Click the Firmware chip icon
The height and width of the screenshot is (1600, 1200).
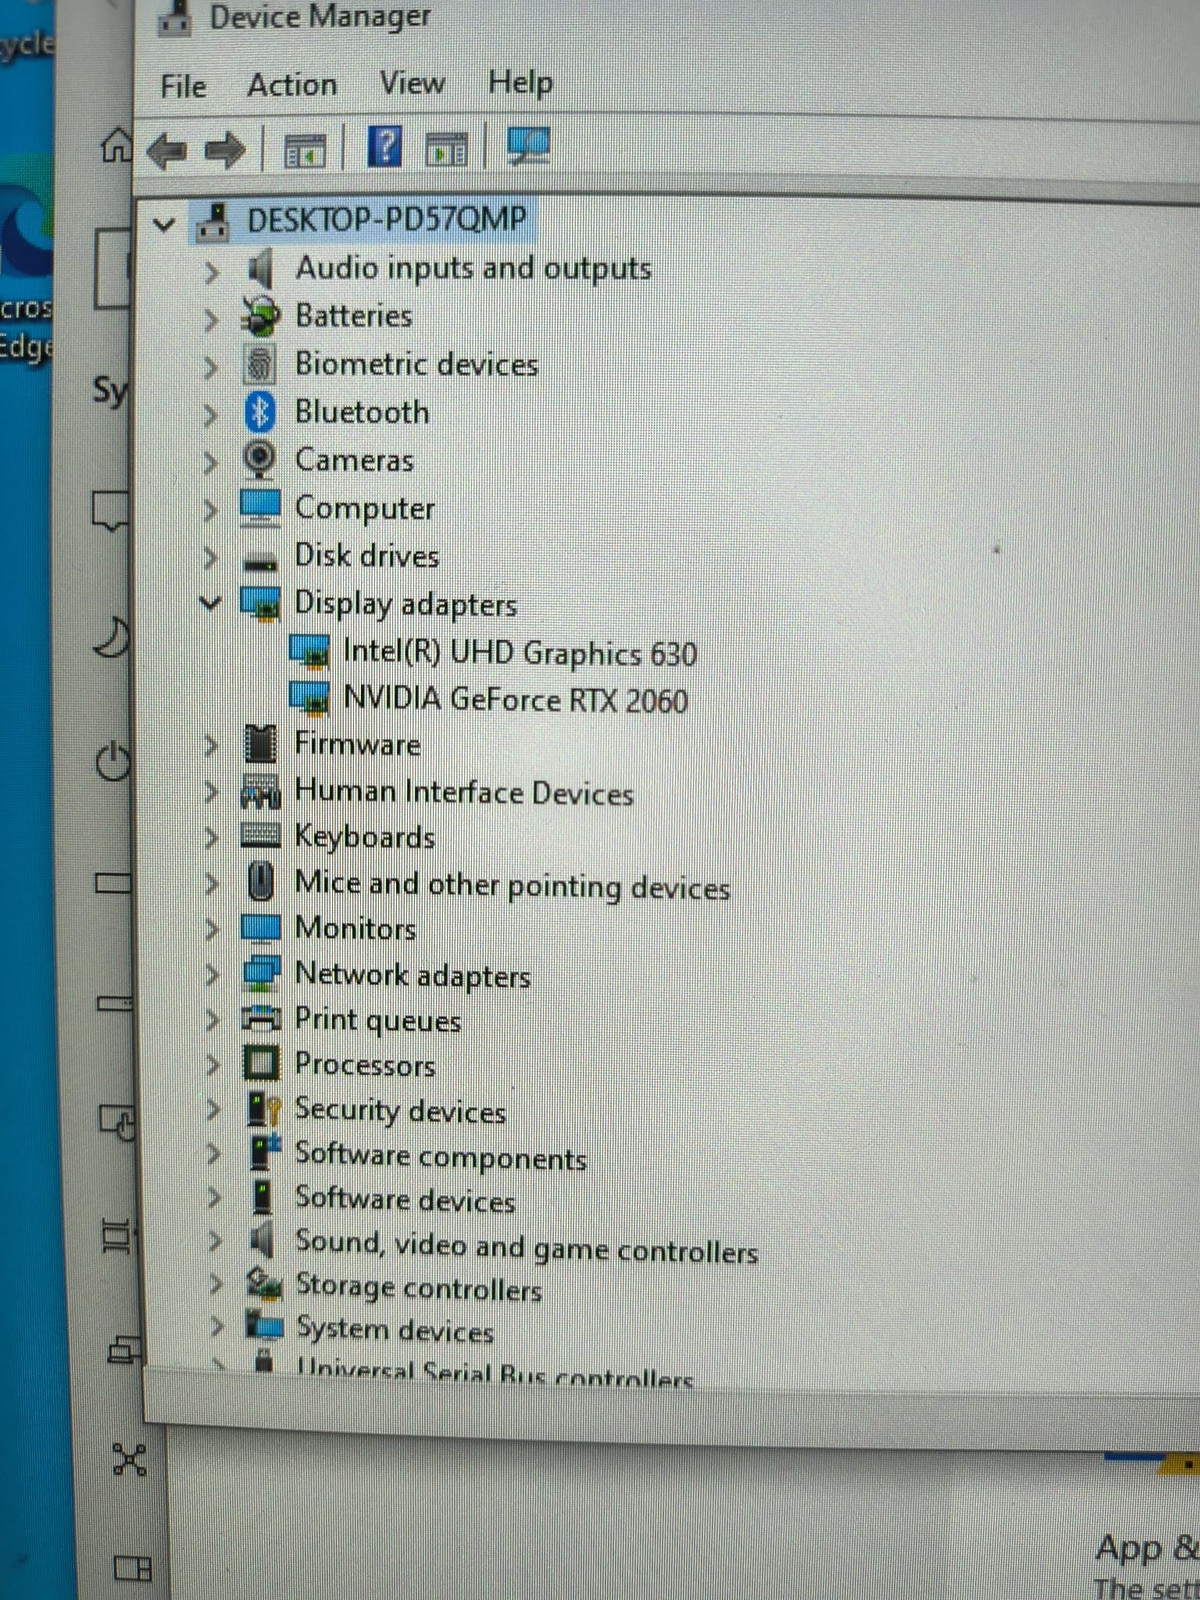click(x=260, y=743)
